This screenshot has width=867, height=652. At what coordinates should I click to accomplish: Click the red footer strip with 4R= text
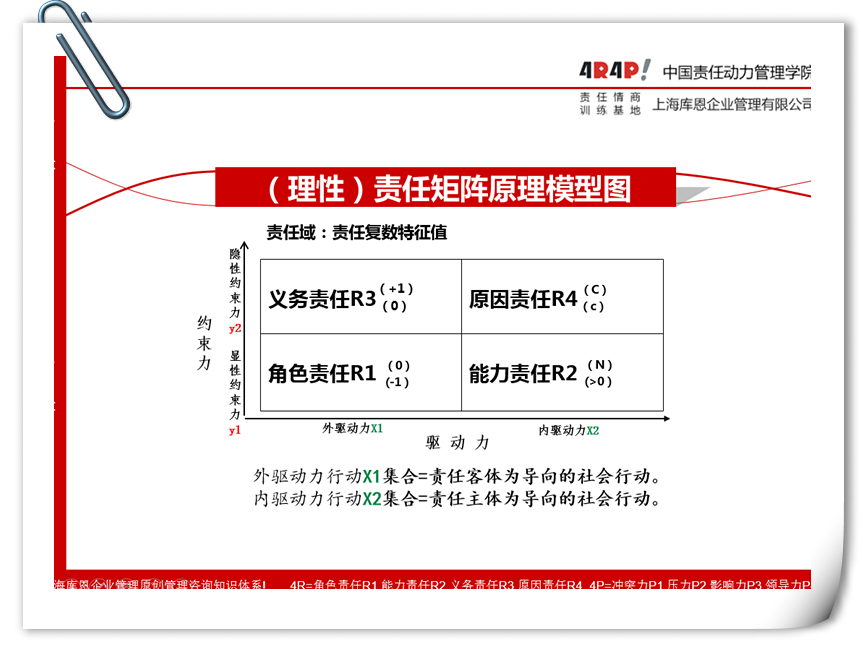click(432, 583)
